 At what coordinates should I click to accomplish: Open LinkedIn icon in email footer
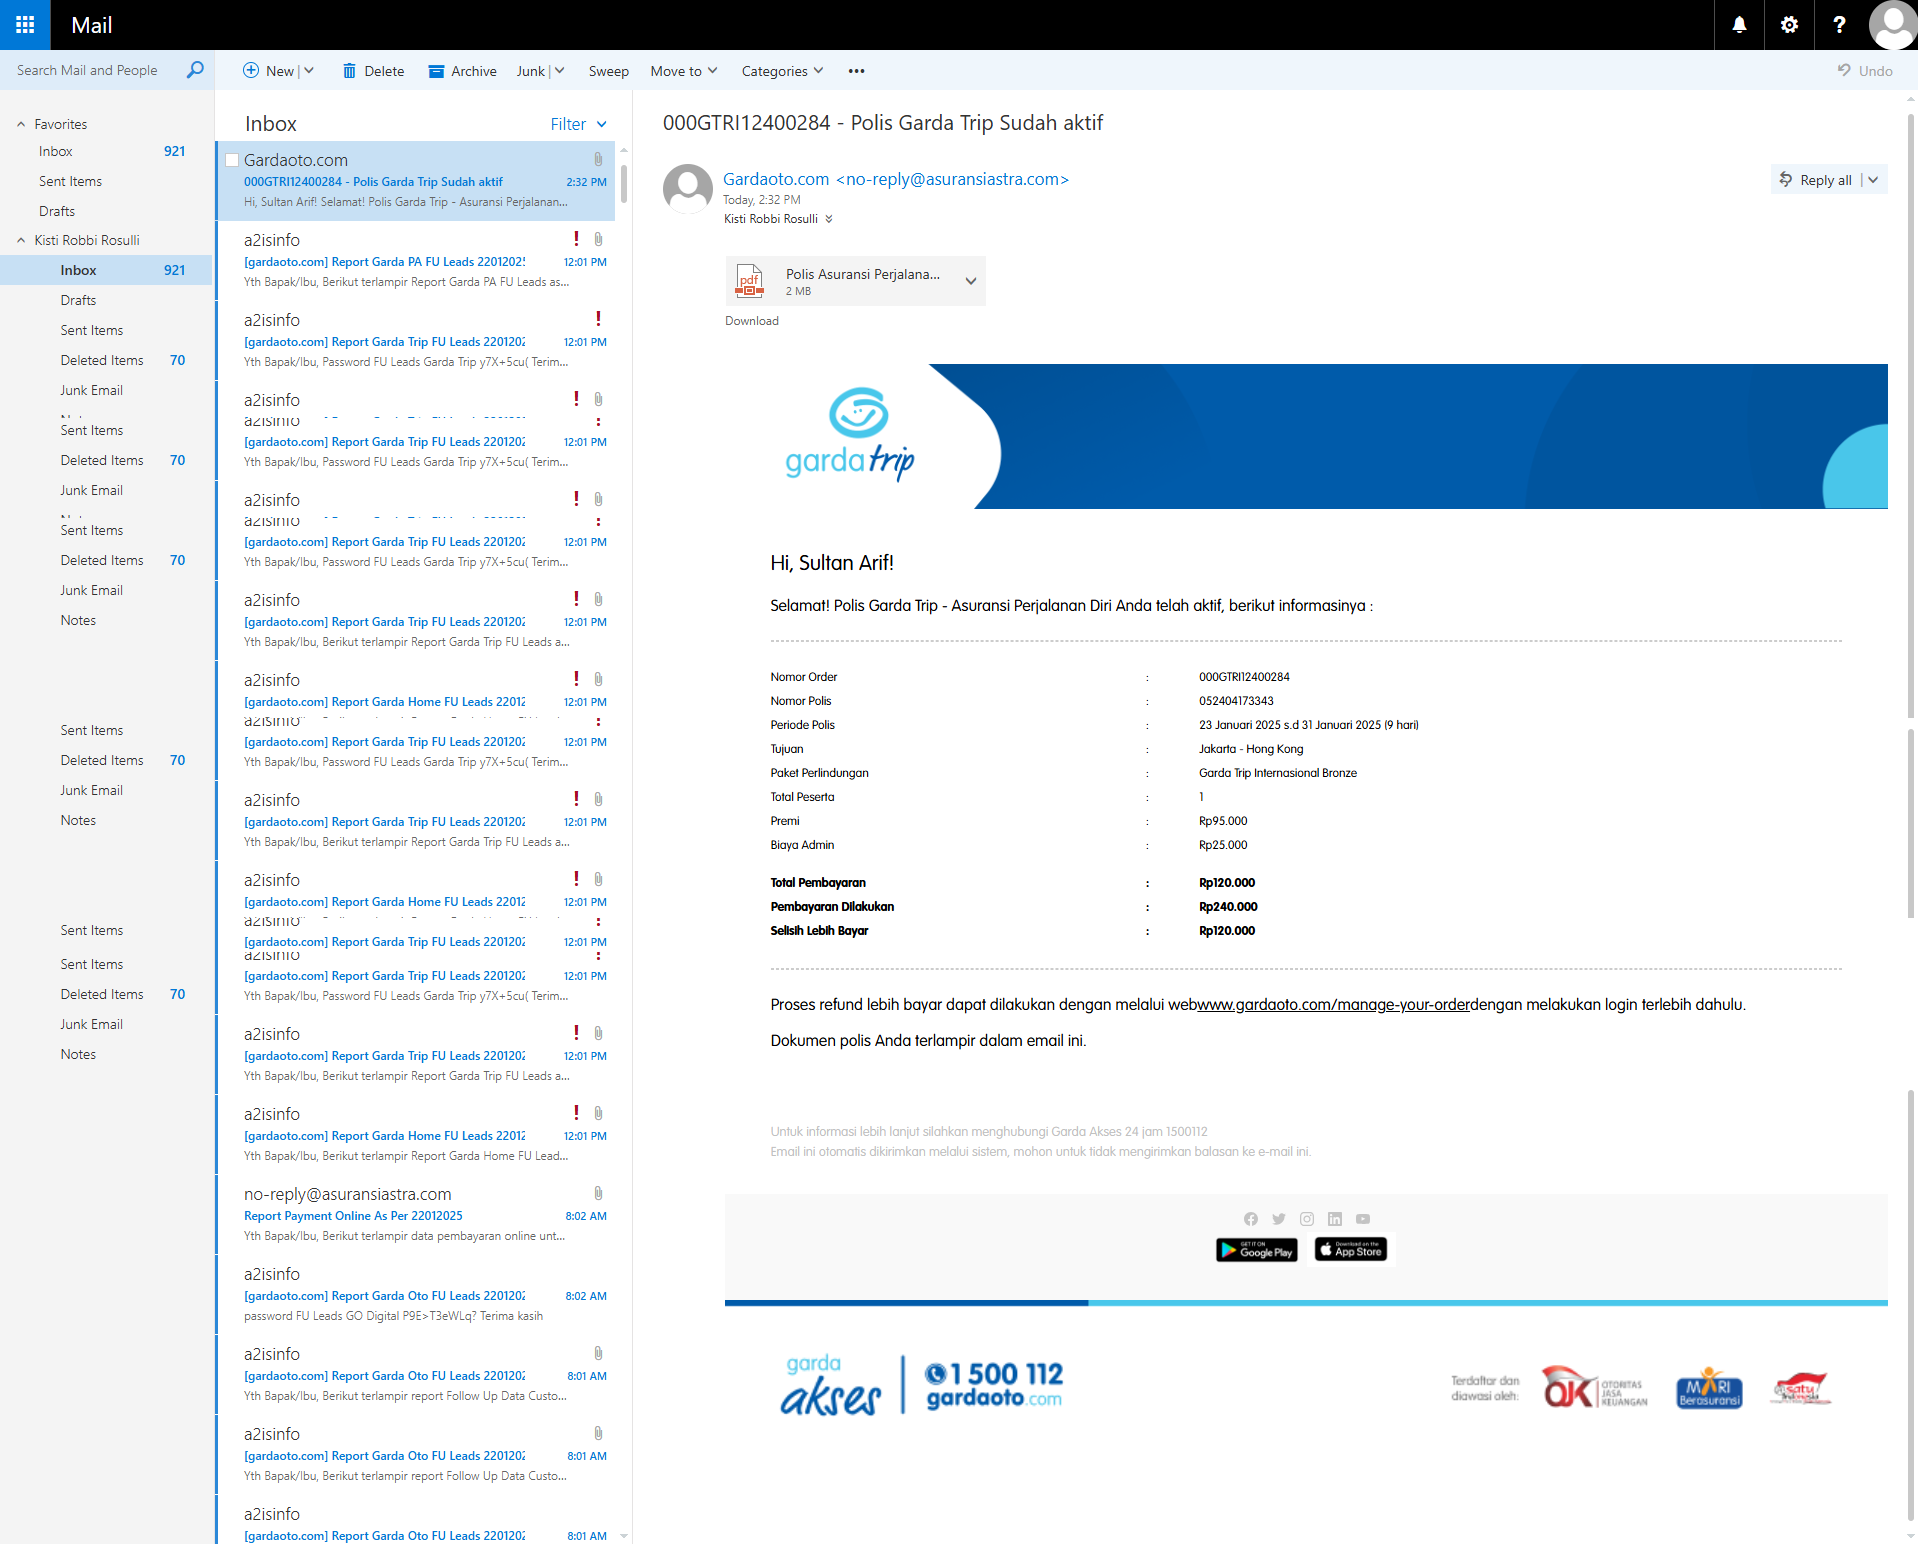point(1334,1219)
